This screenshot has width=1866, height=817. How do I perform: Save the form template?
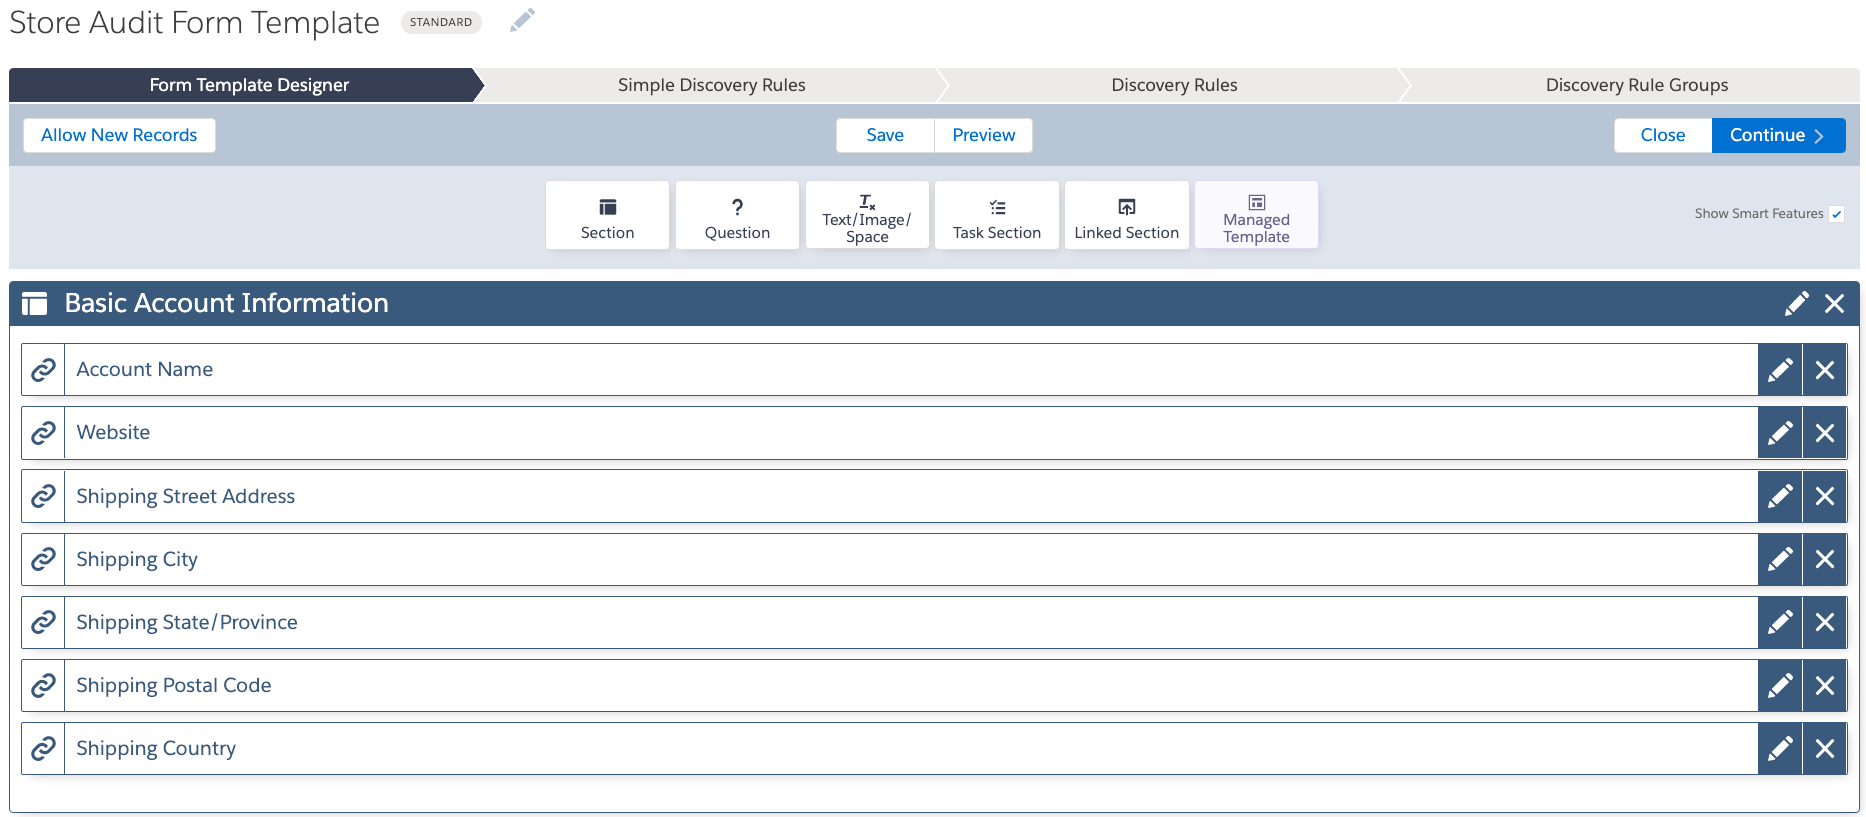click(x=885, y=135)
